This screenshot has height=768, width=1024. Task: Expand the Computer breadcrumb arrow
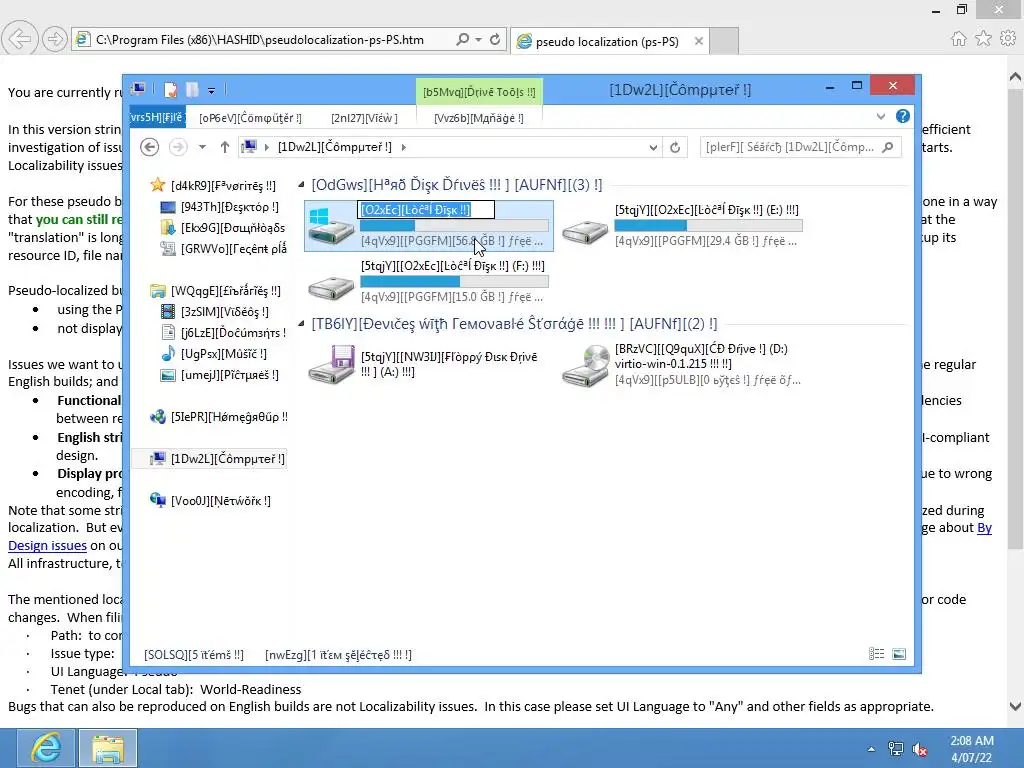point(404,148)
